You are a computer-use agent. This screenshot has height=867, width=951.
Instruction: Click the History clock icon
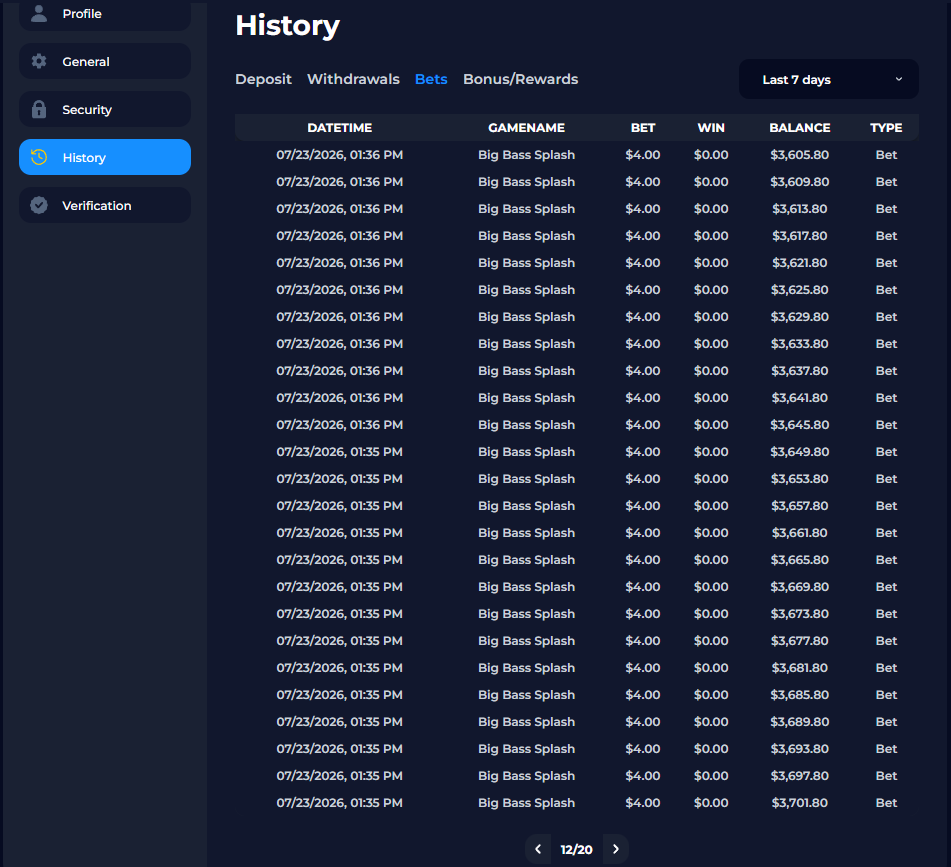(x=39, y=157)
